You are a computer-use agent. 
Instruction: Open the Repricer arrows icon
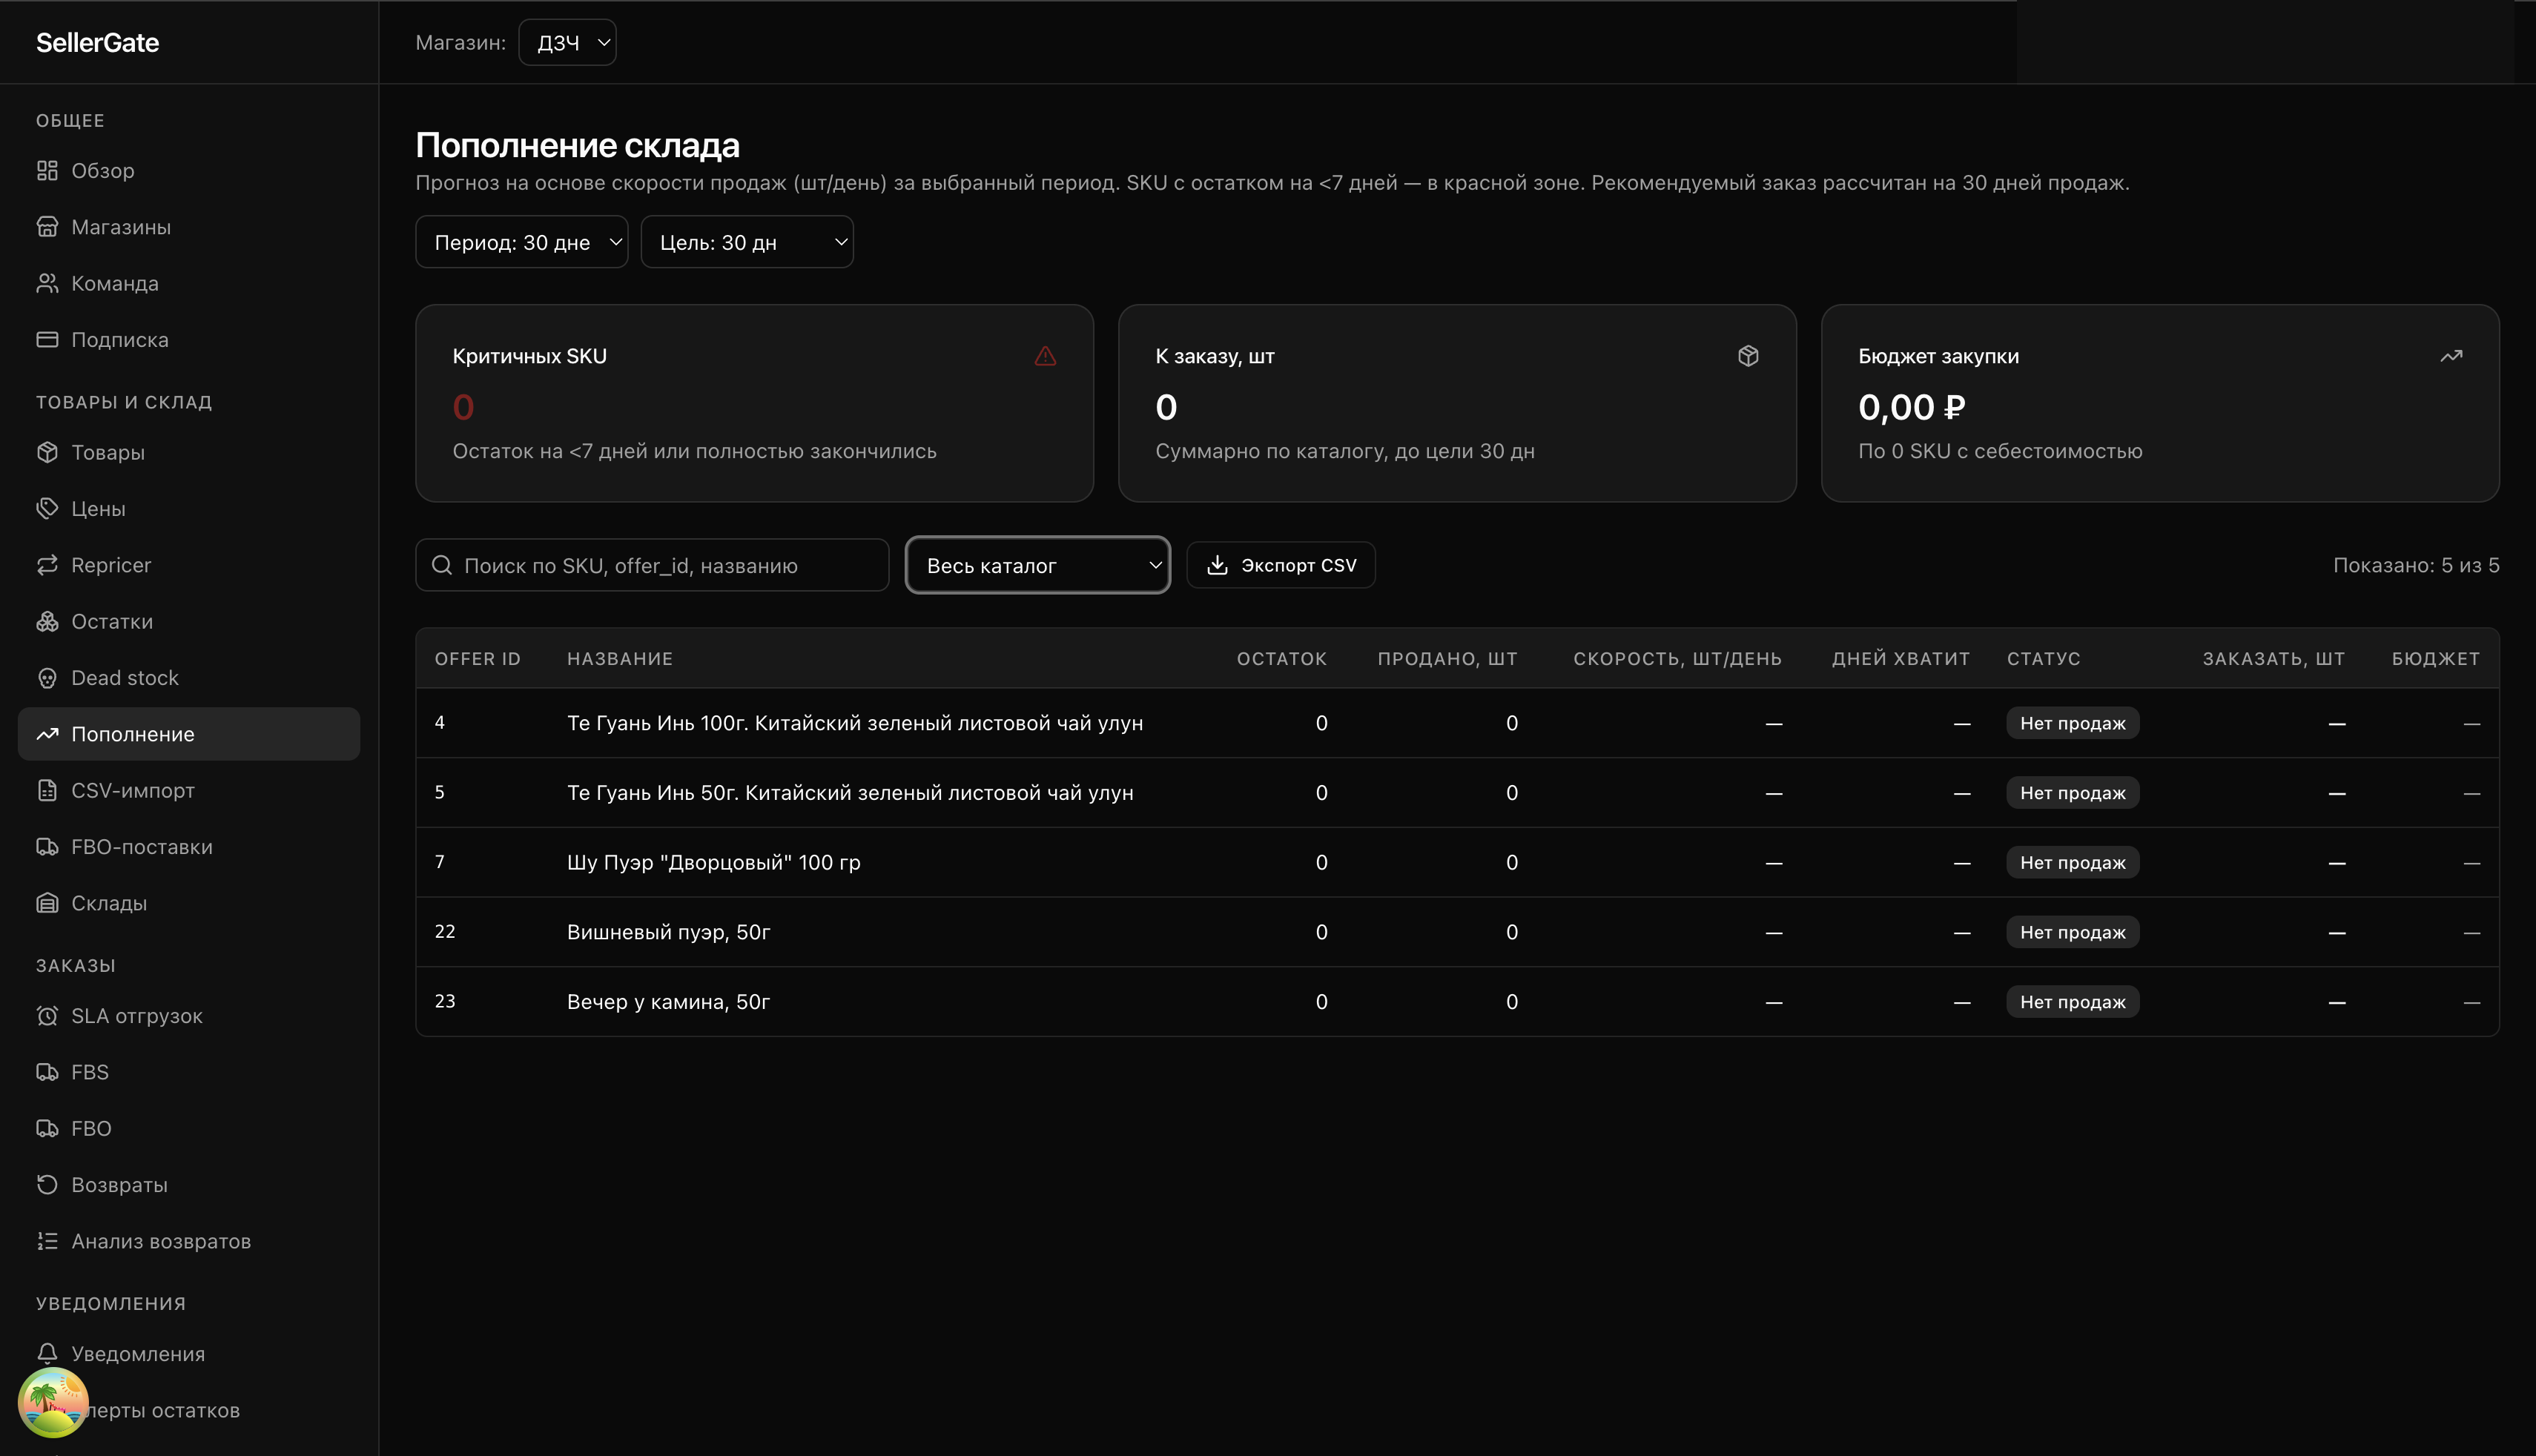tap(47, 565)
